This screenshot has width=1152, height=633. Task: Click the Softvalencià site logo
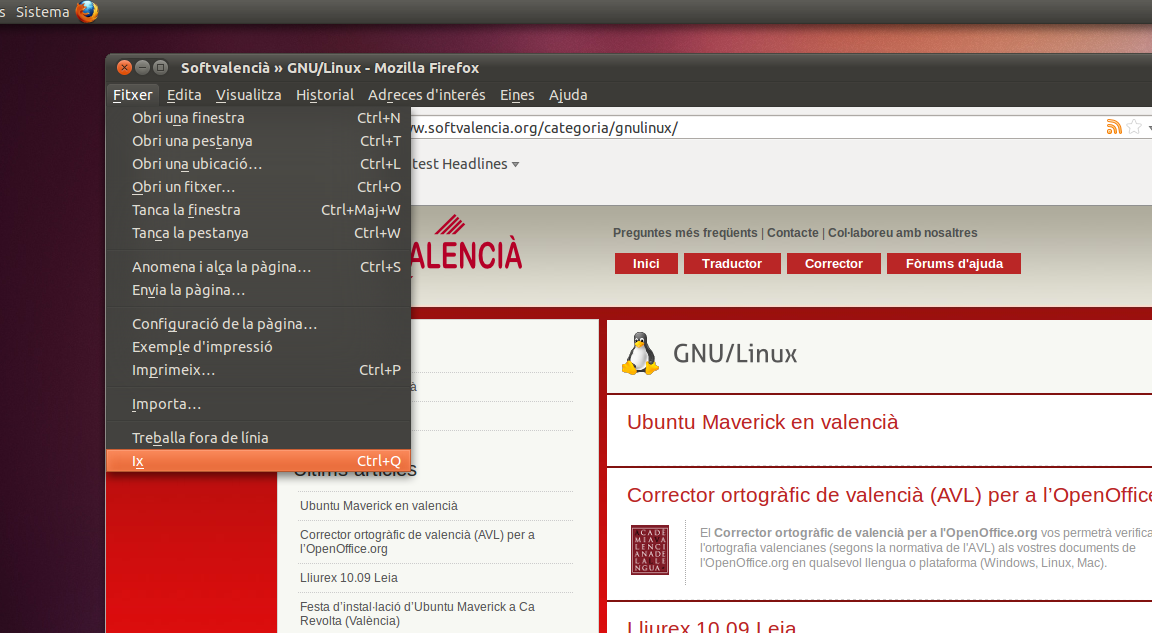click(x=466, y=244)
